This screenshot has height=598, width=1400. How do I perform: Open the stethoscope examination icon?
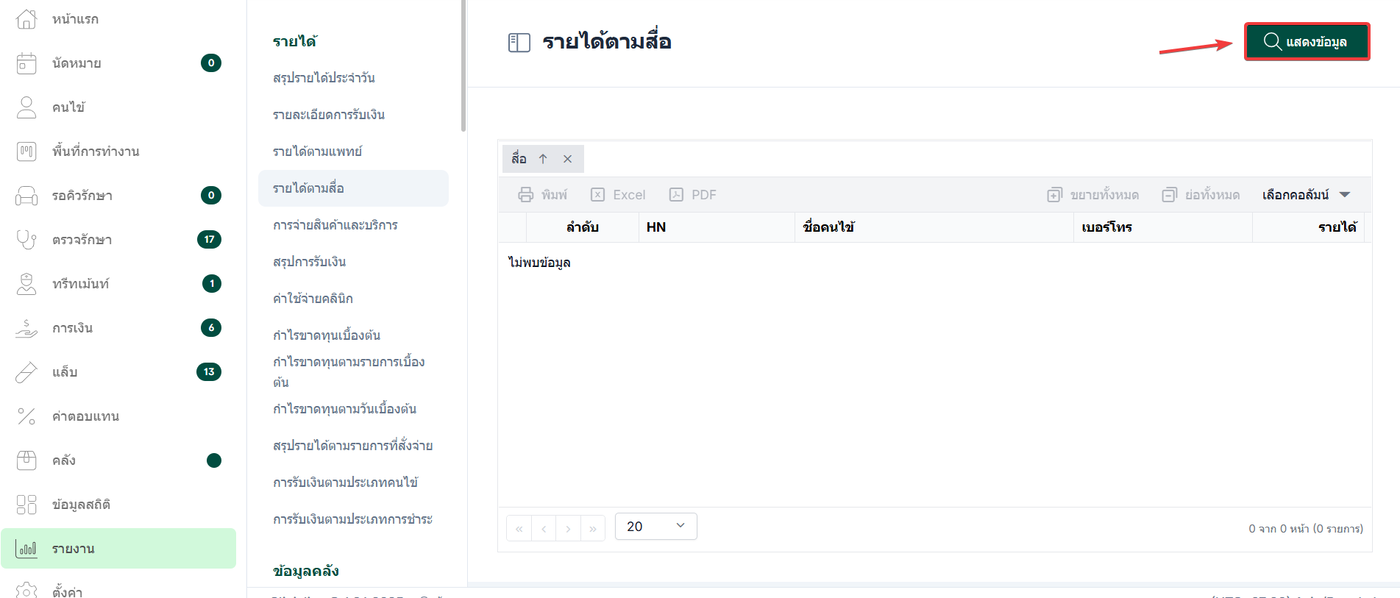(27, 239)
